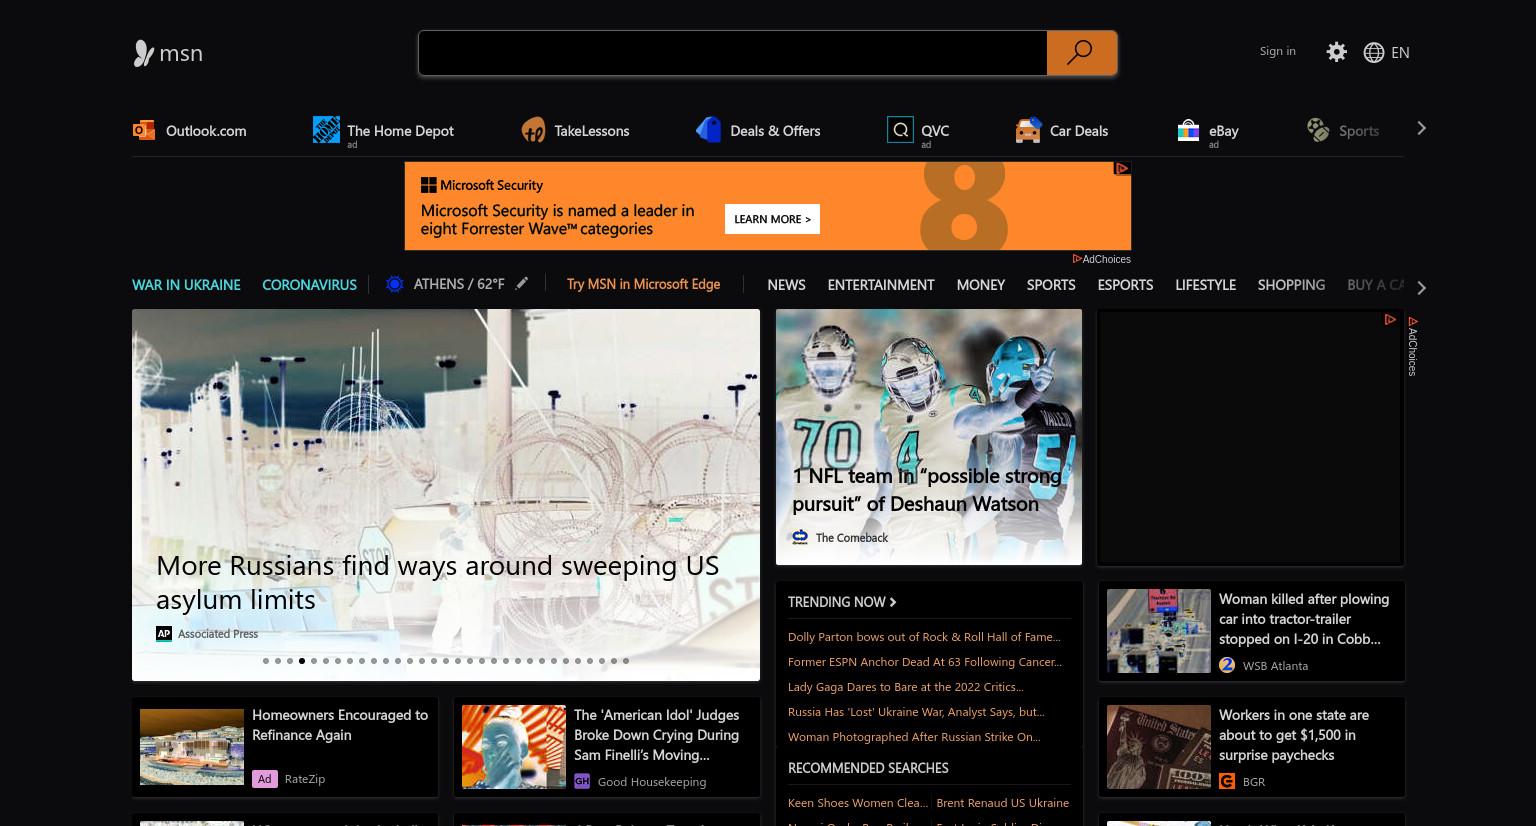The width and height of the screenshot is (1536, 826).
Task: Click Brent Renaud US Ukraine search
Action: [x=1002, y=803]
